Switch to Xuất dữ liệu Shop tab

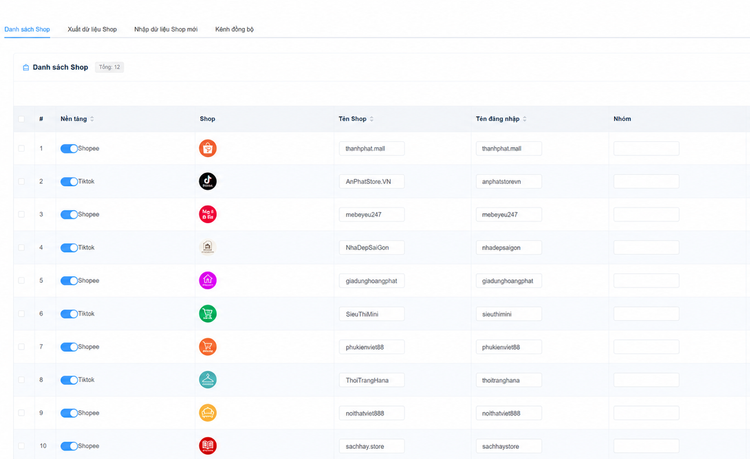tap(92, 29)
